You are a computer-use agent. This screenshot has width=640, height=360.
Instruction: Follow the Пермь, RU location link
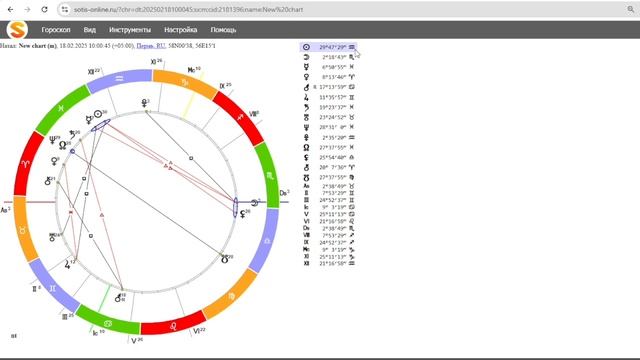tap(151, 46)
